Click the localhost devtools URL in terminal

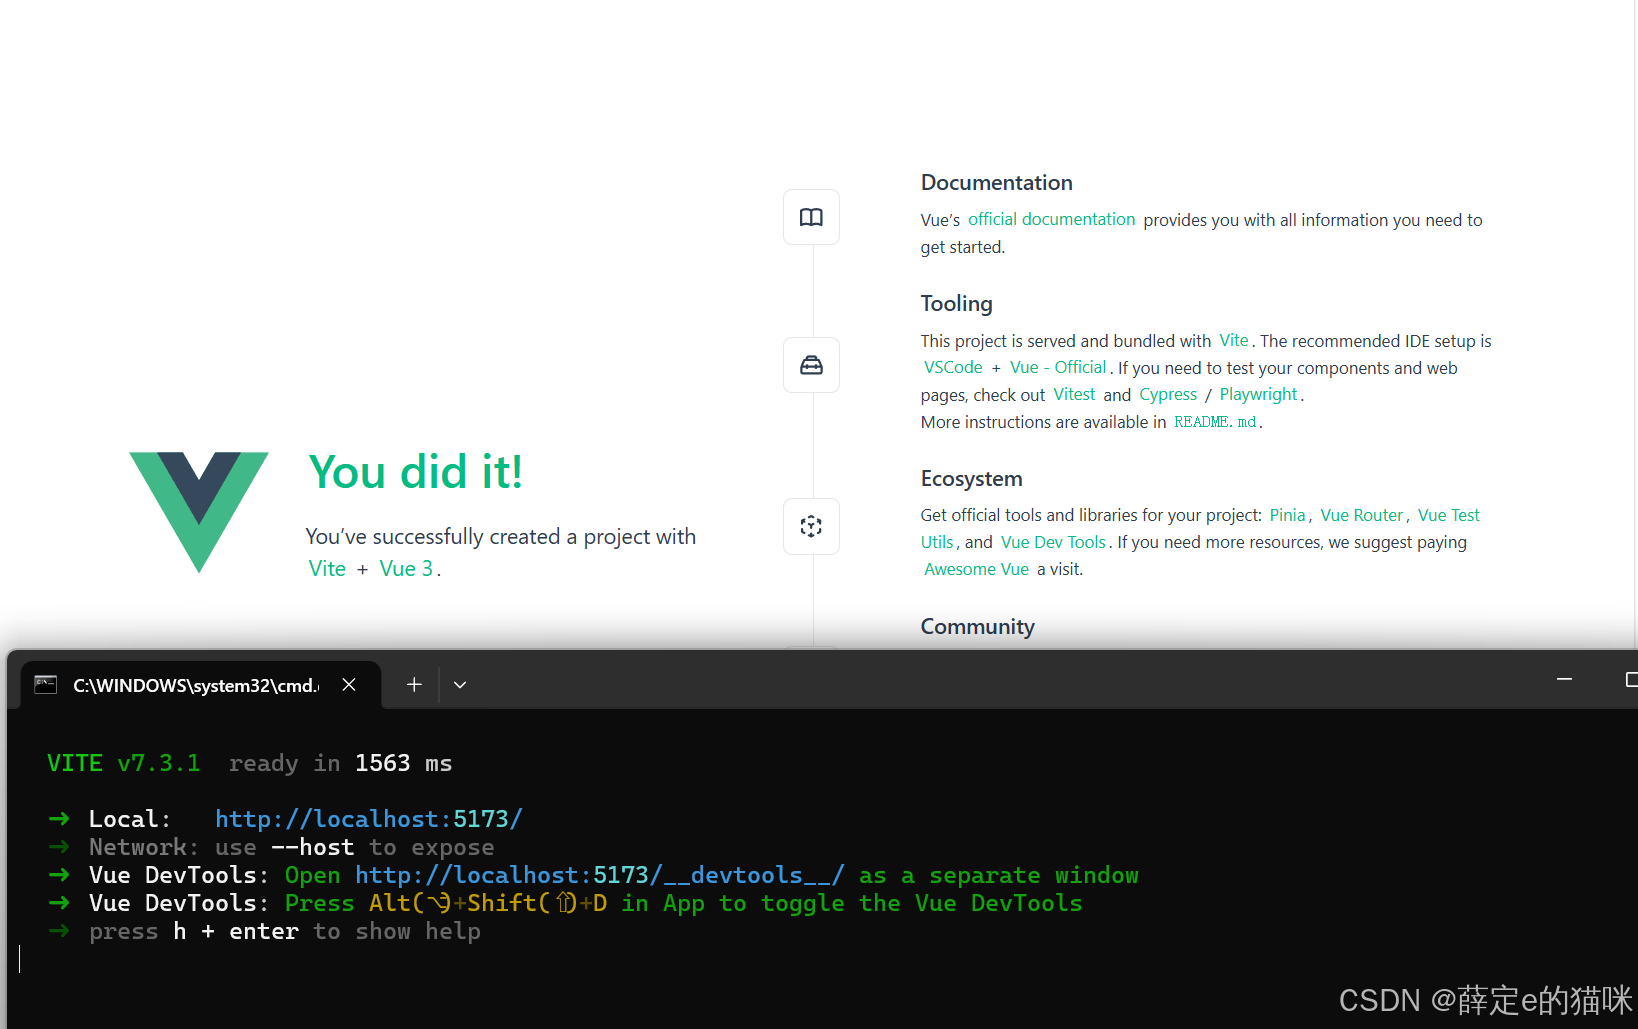[600, 875]
